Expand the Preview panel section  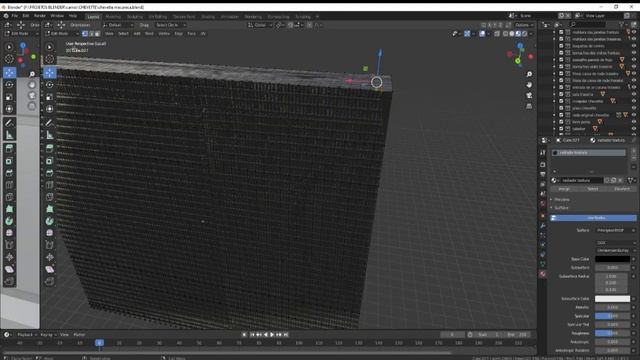tap(561, 200)
